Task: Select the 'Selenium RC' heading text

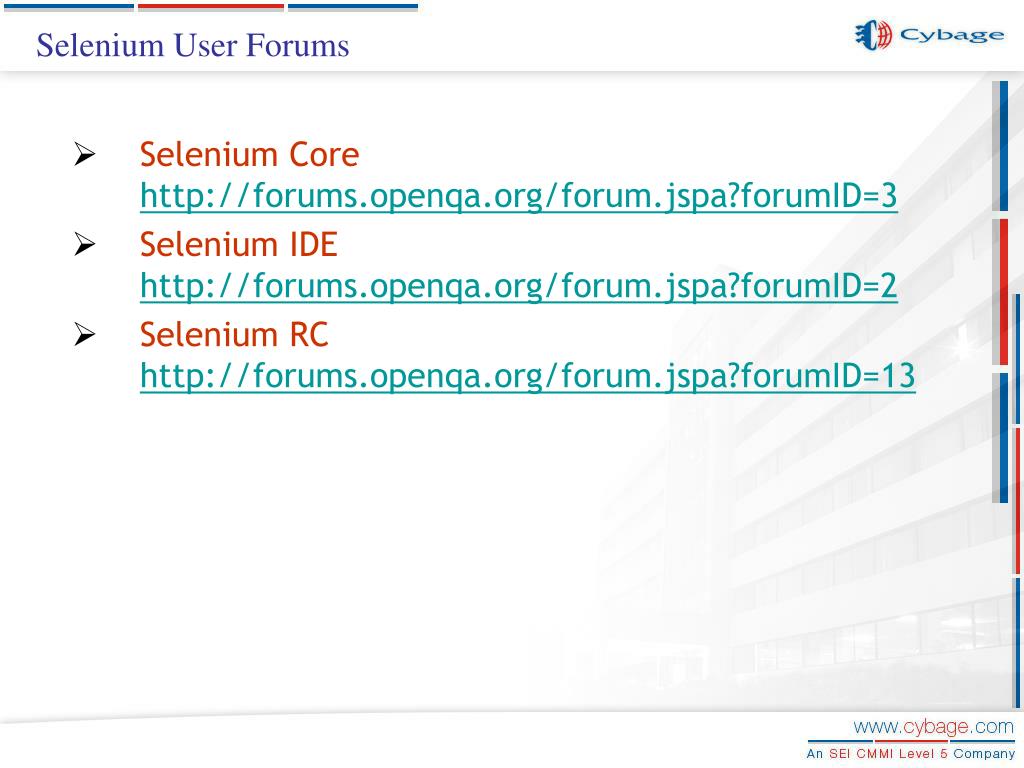Action: (234, 335)
